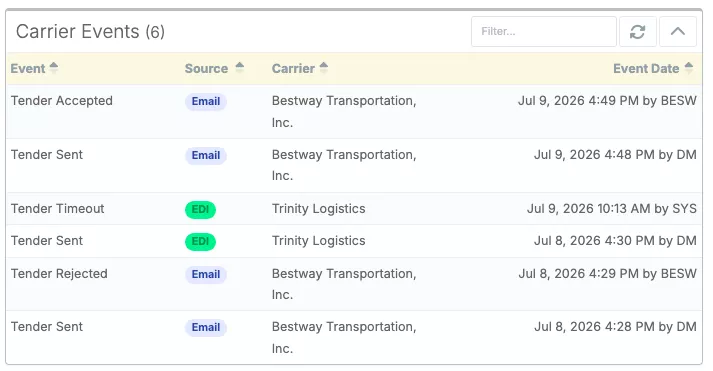Collapse the Carrier Events panel
This screenshot has height=371, width=713.
tap(678, 32)
